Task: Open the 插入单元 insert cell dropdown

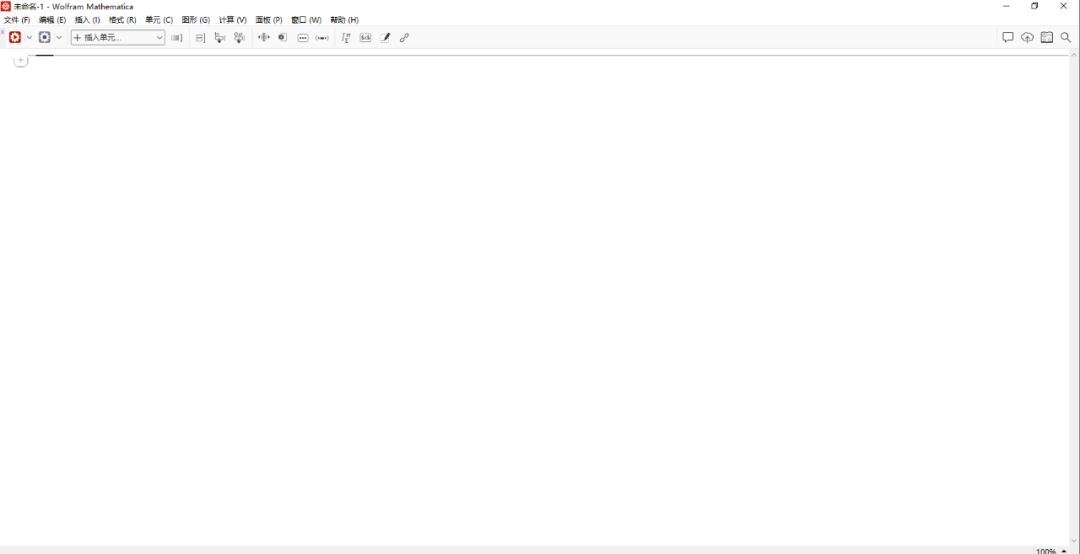Action: point(118,38)
